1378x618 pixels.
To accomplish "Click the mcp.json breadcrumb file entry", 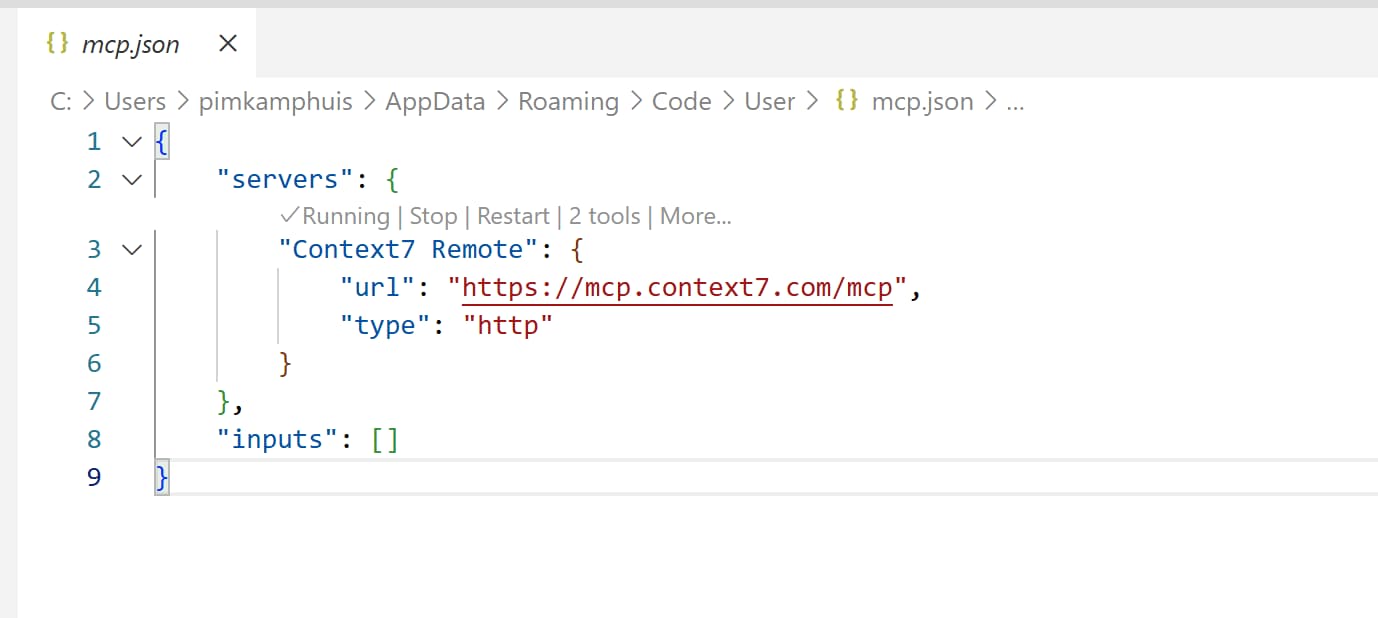I will 922,101.
